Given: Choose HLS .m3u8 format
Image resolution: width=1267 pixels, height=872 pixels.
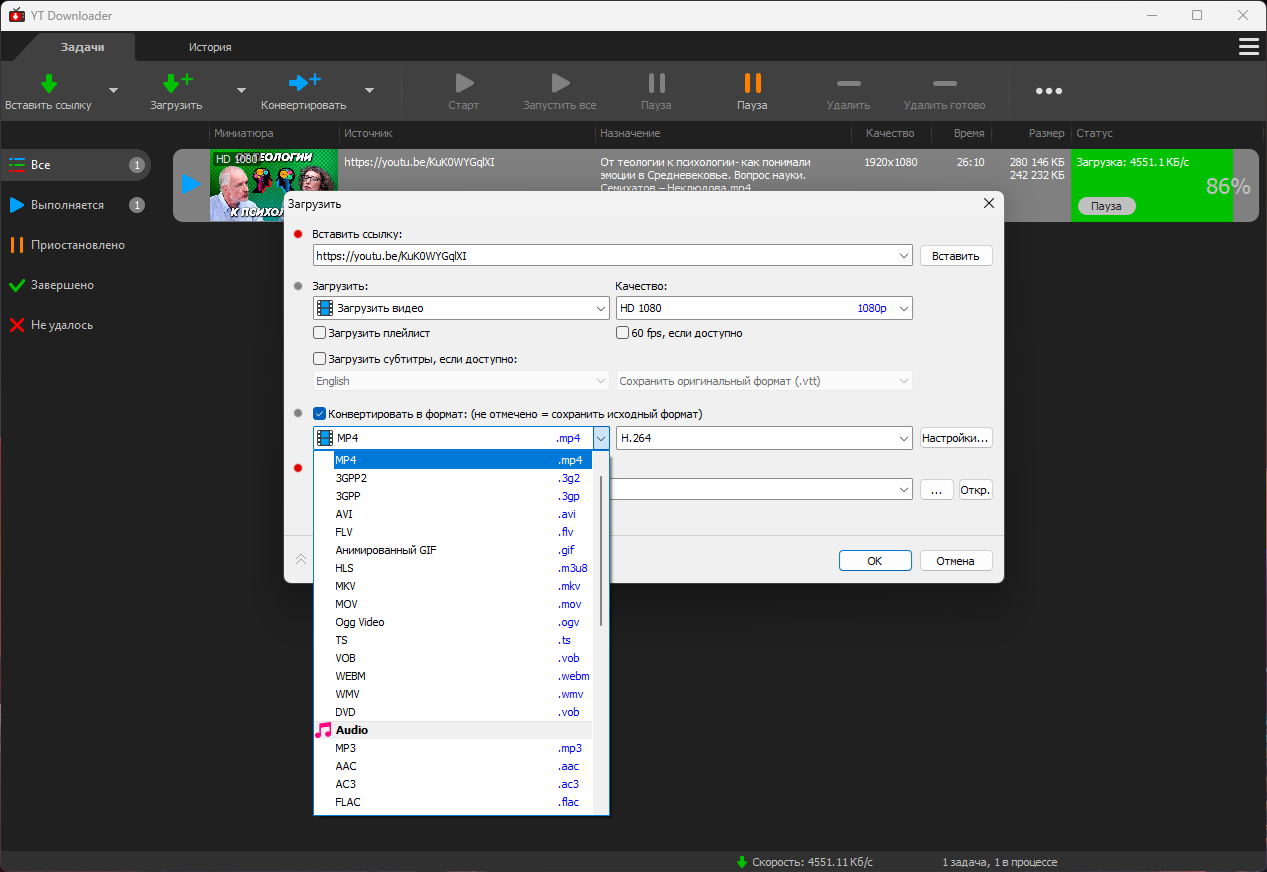Looking at the screenshot, I should pyautogui.click(x=453, y=568).
